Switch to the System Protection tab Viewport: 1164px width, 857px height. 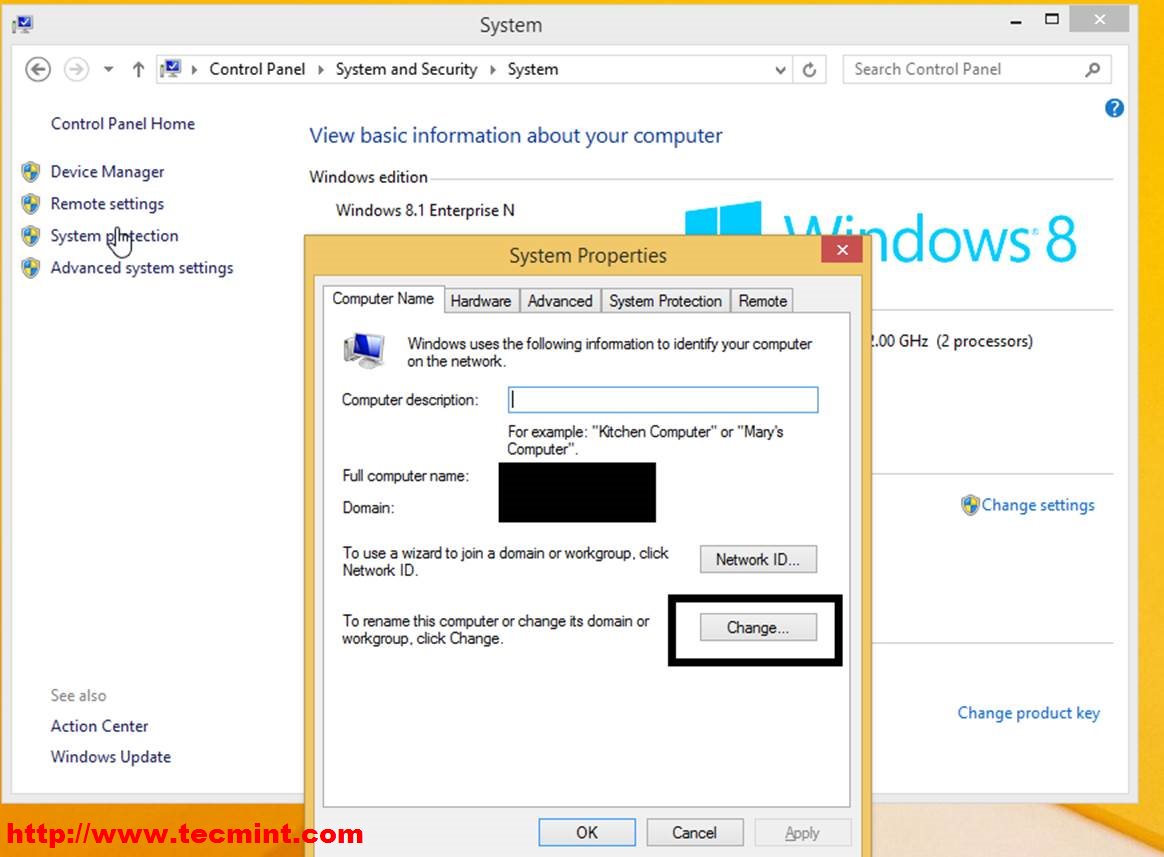666,301
